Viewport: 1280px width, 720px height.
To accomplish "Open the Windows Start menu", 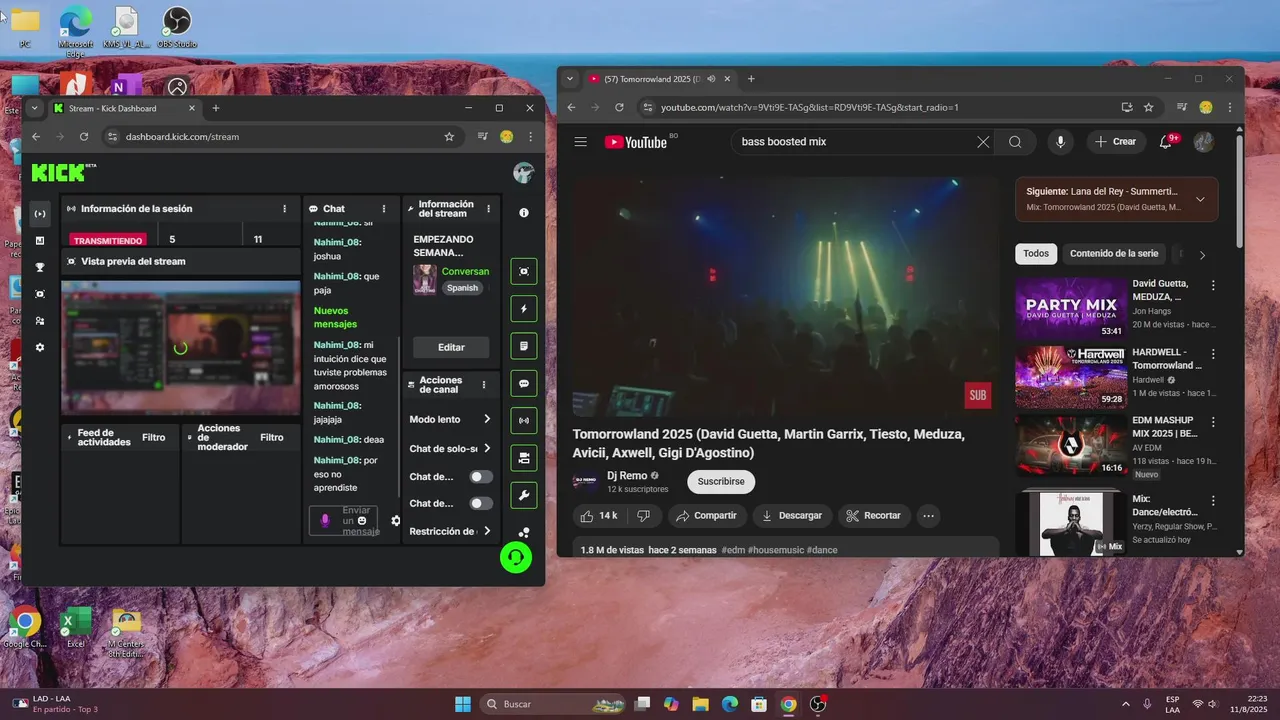I will 463,704.
